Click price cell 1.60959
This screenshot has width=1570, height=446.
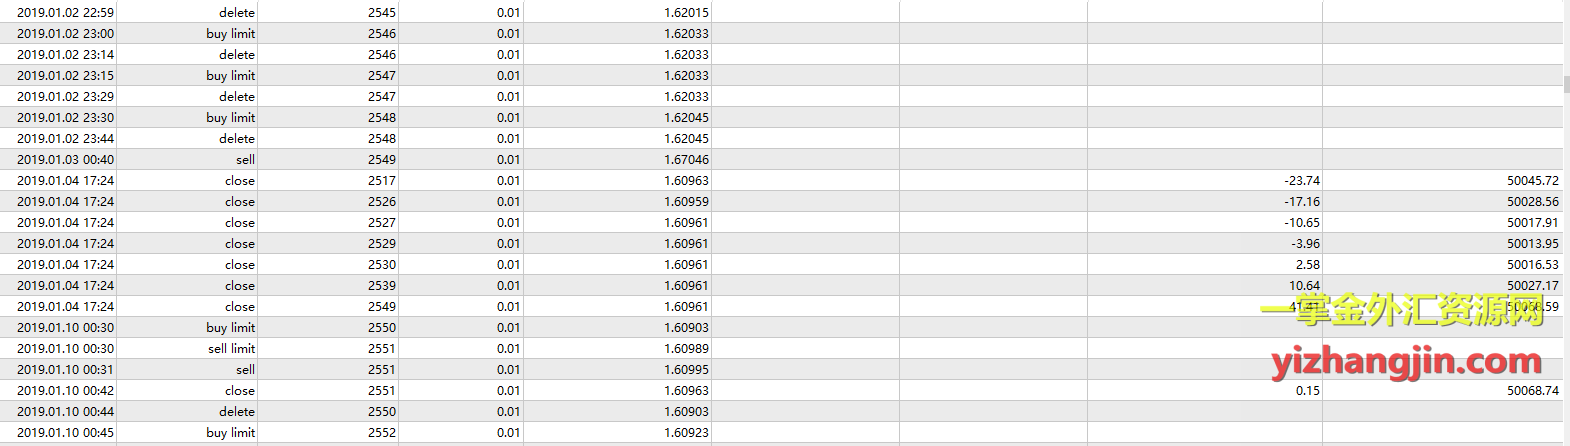click(686, 202)
